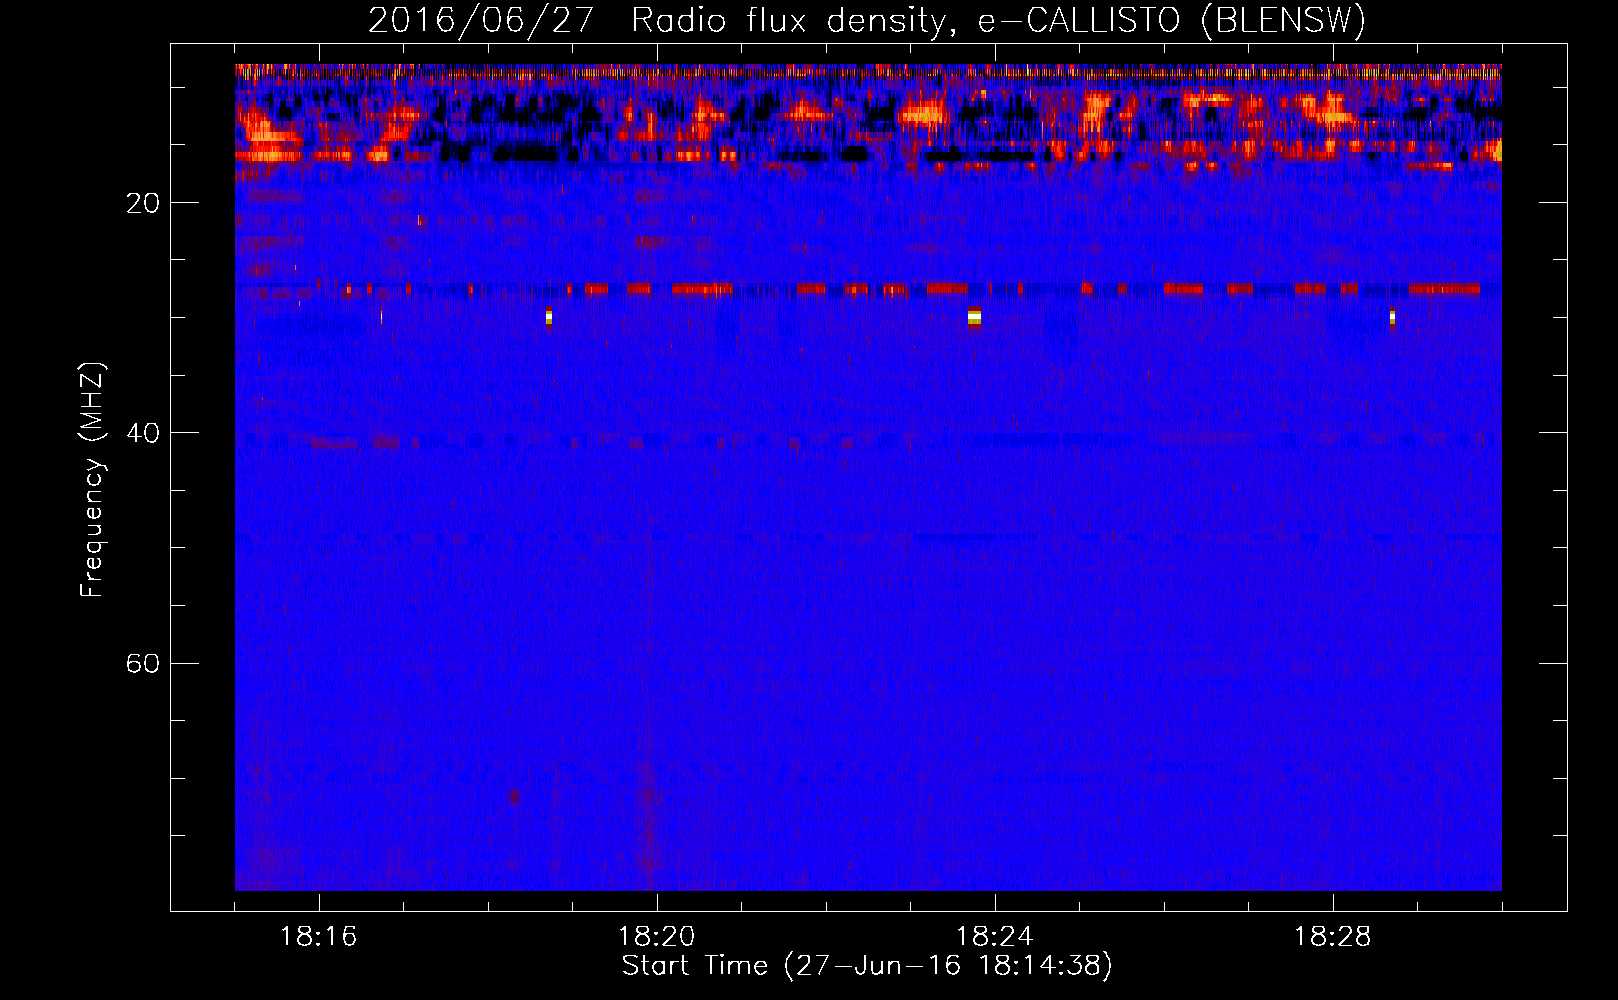Screen dimensions: 1618x1000
Task: Click the 60 MHz frequency tick label
Action: [143, 663]
